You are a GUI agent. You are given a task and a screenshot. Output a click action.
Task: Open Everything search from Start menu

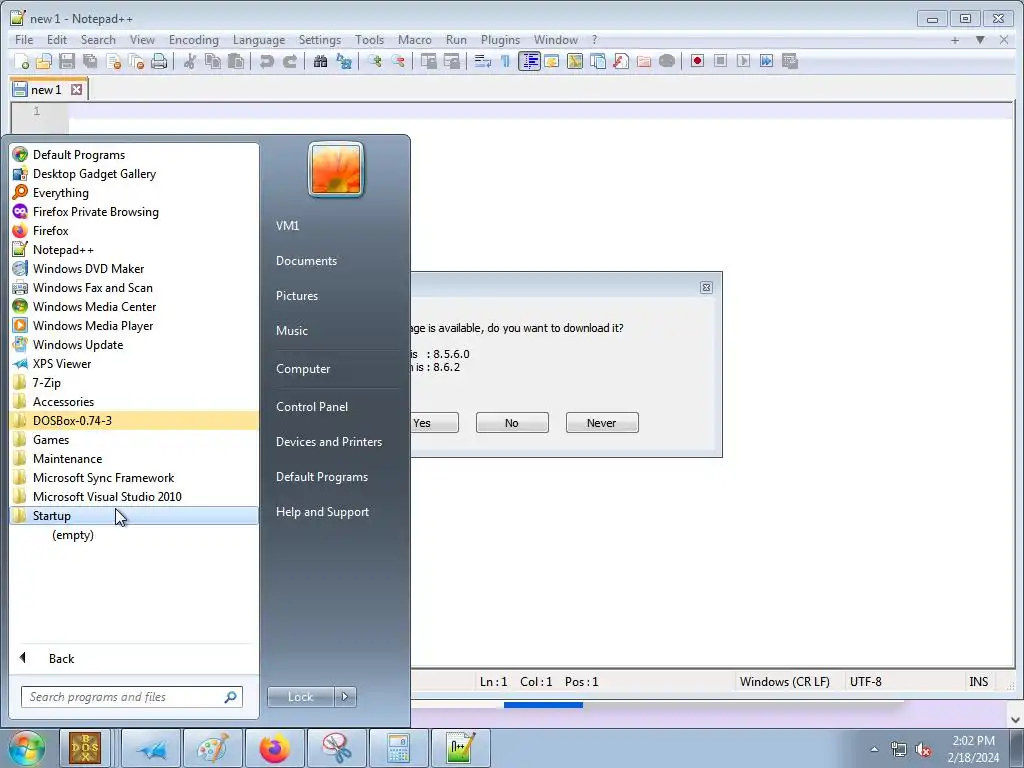134,193
